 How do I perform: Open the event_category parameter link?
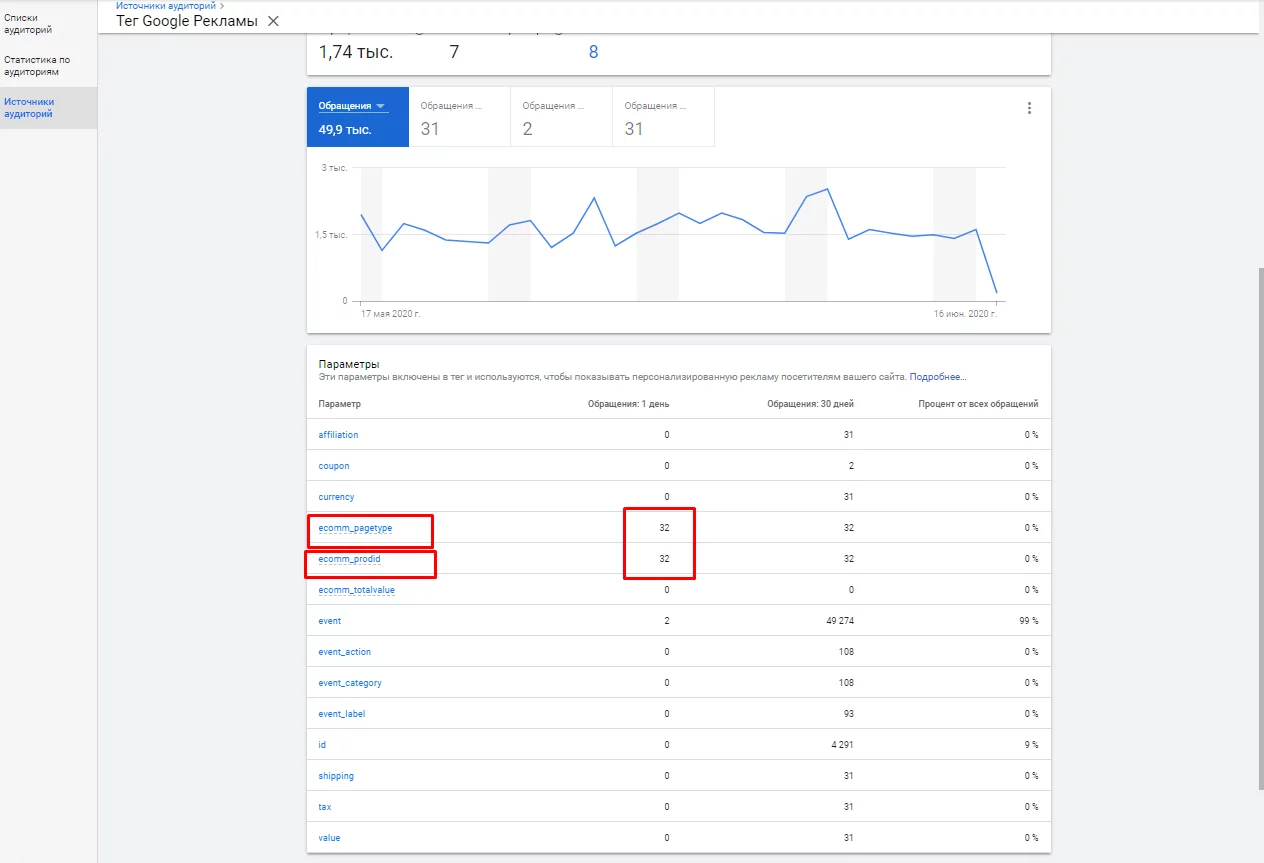(350, 683)
